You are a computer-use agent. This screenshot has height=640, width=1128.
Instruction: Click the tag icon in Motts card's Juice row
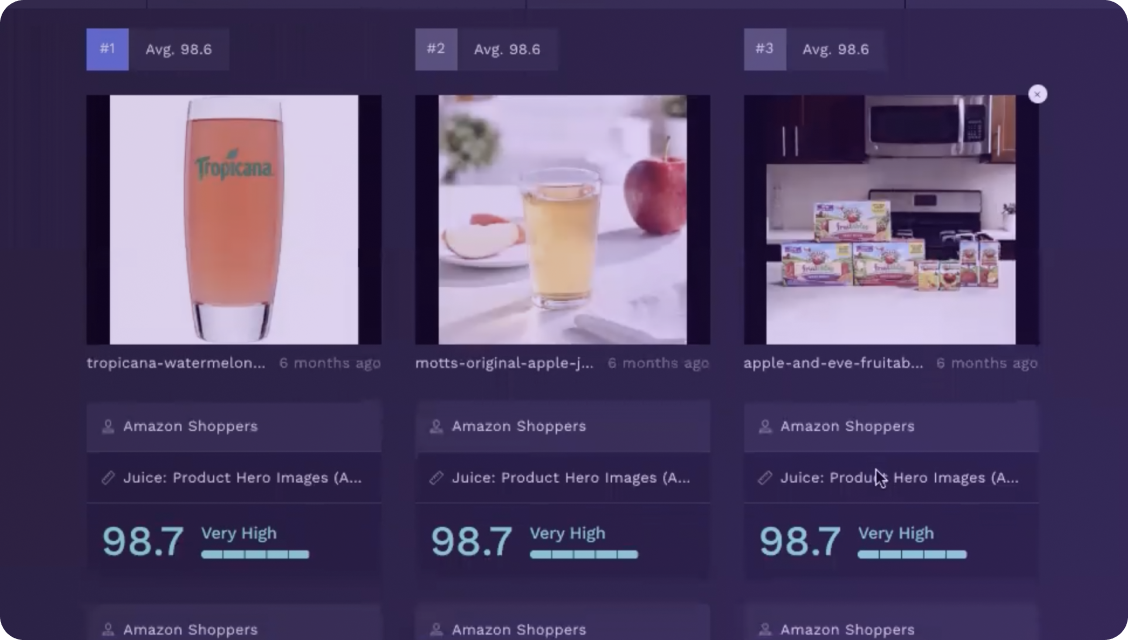[x=436, y=477]
